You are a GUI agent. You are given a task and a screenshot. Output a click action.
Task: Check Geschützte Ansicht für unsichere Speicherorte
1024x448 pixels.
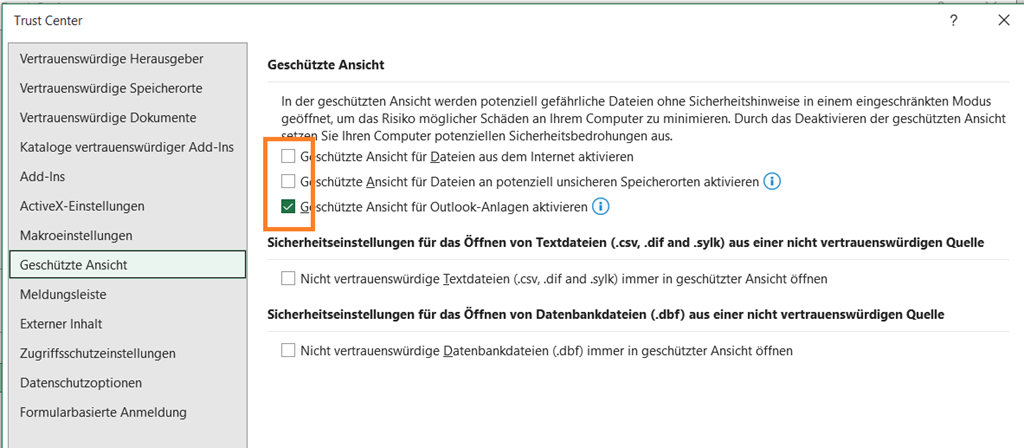(x=289, y=182)
